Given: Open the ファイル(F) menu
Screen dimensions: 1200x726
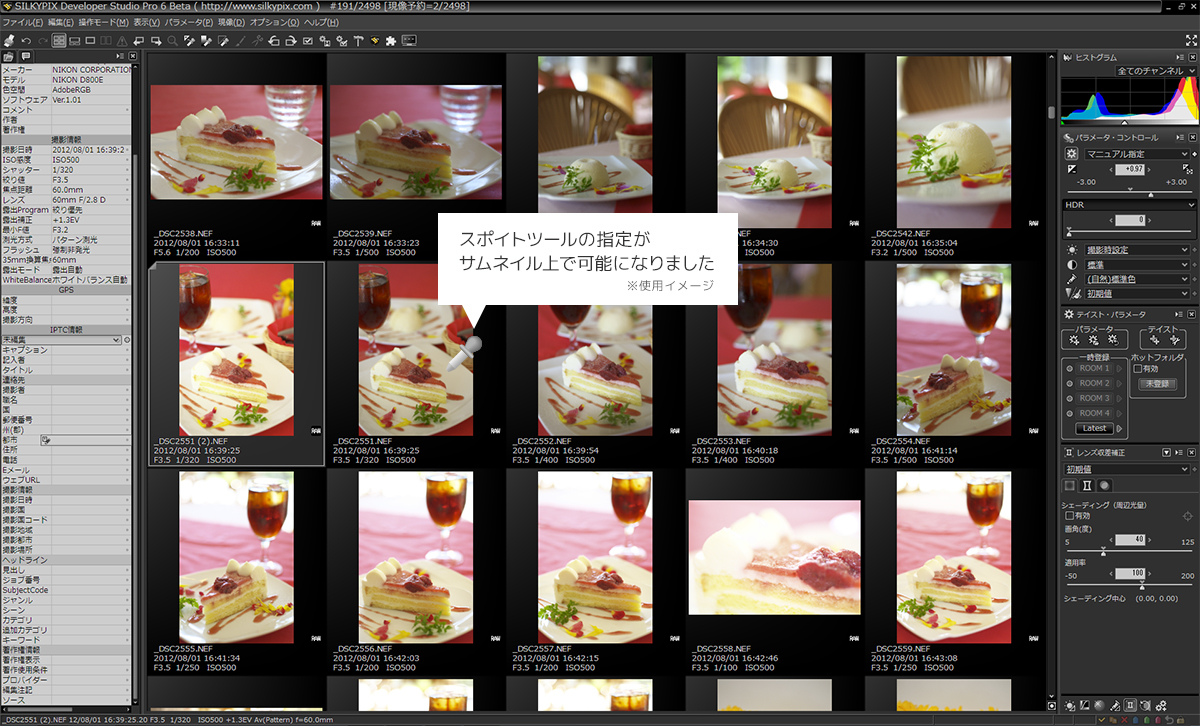Looking at the screenshot, I should point(21,22).
